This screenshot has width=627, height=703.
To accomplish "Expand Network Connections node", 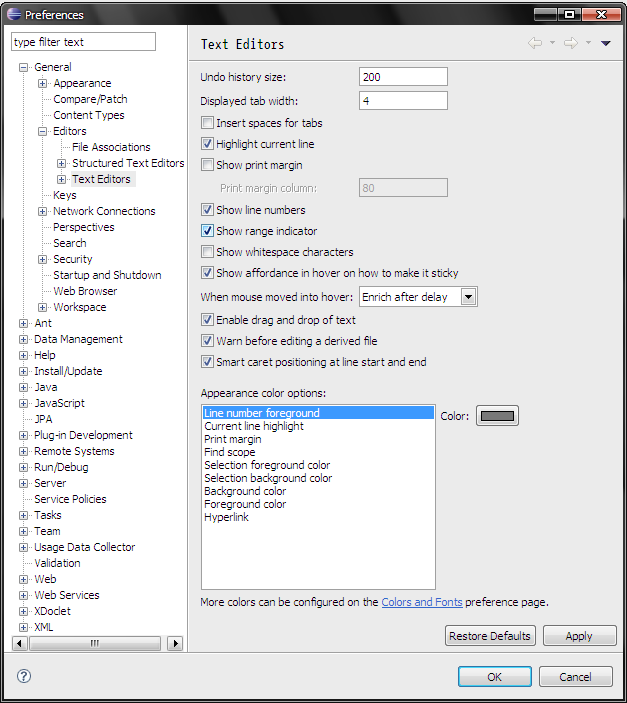I will (x=42, y=212).
